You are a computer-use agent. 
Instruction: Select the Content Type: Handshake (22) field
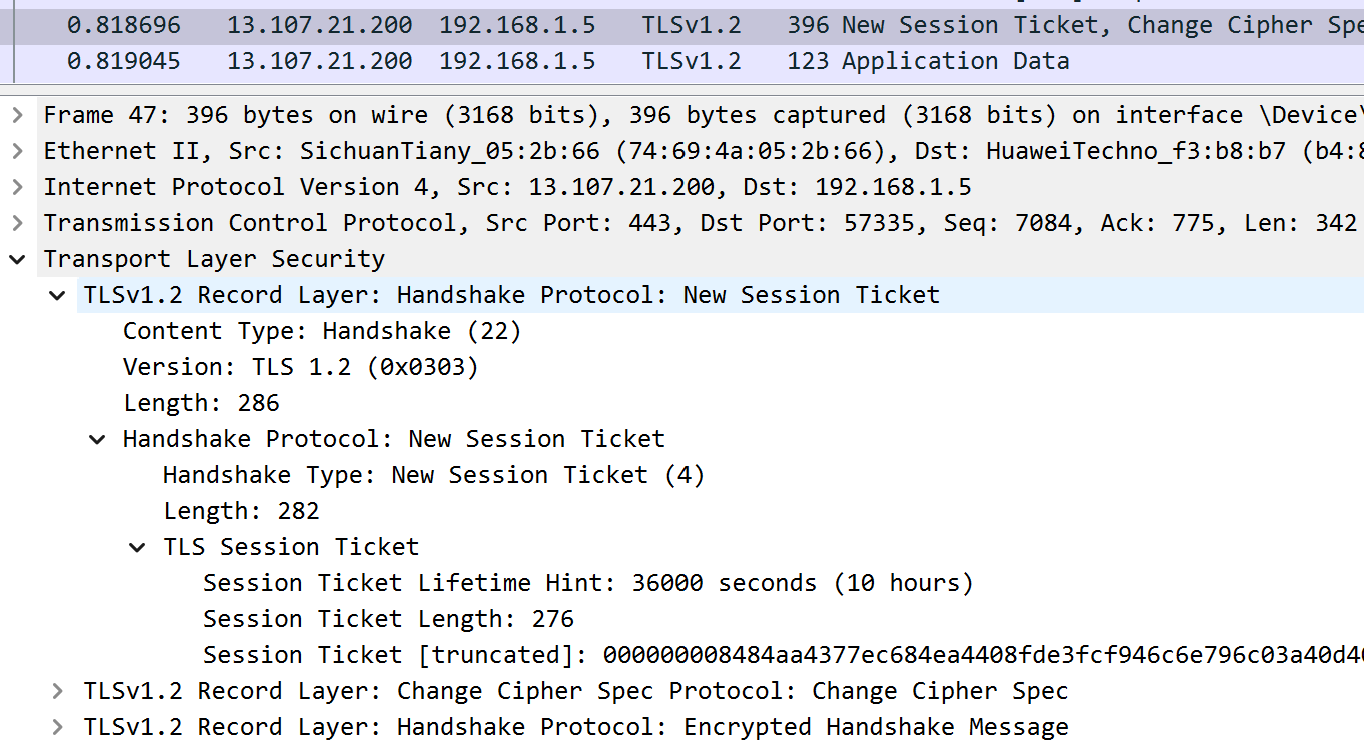pos(322,331)
